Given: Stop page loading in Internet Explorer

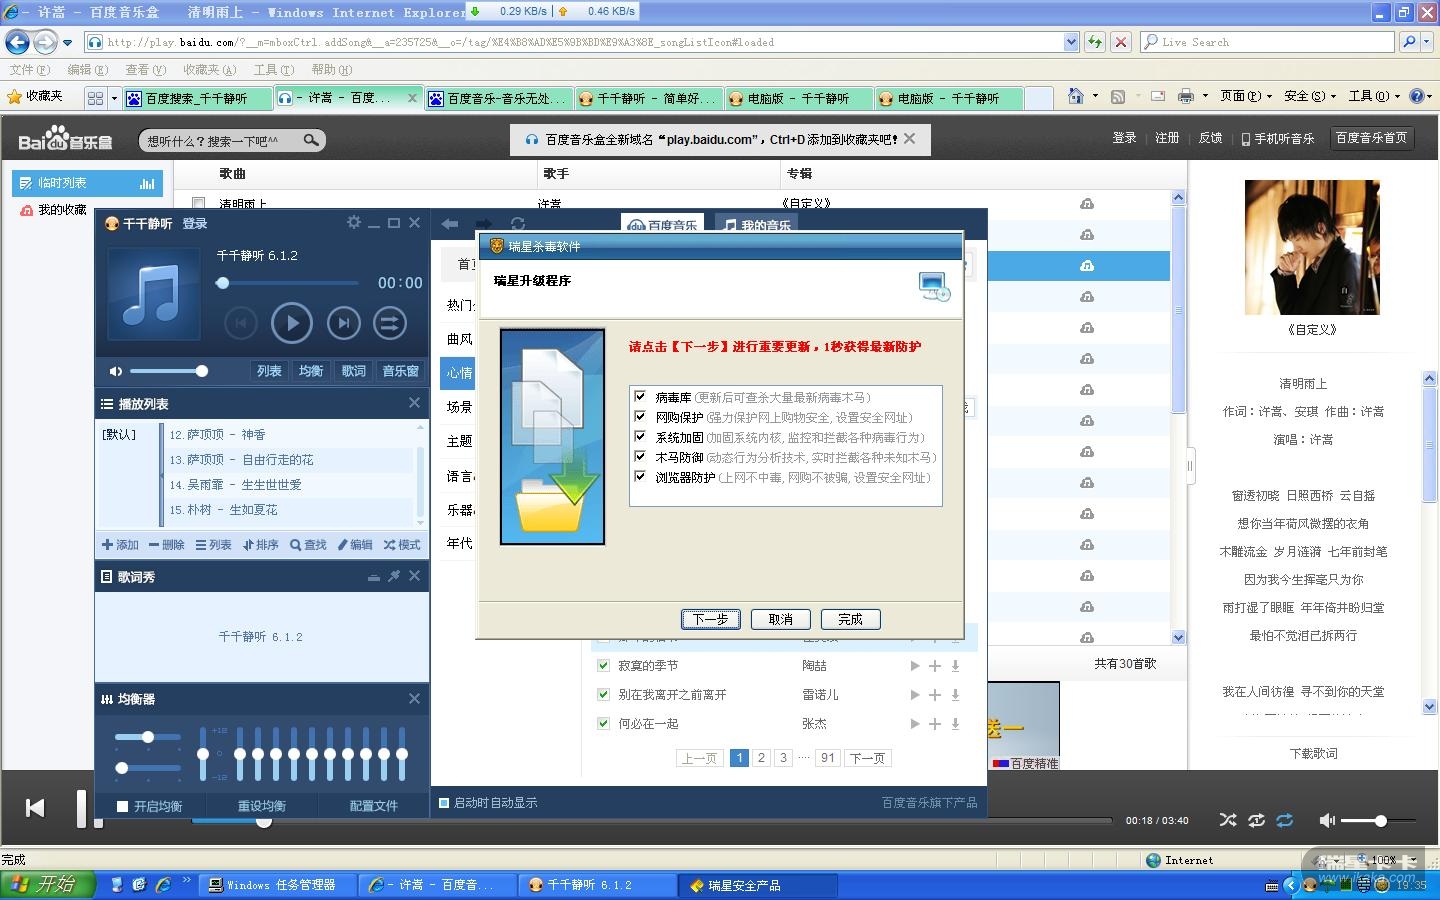Looking at the screenshot, I should [x=1121, y=42].
